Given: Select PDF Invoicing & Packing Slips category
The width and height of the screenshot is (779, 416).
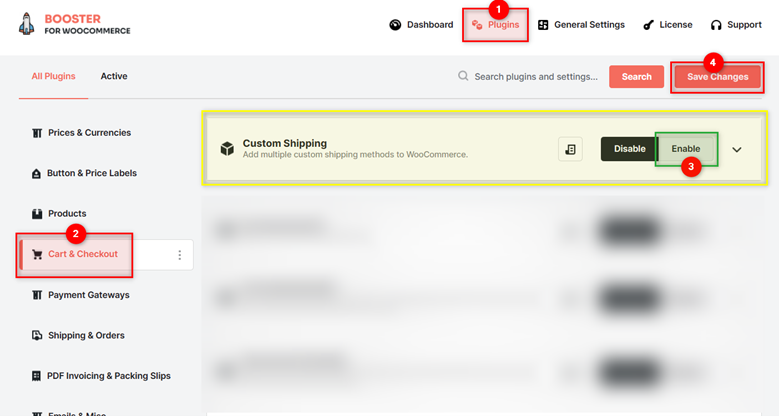Looking at the screenshot, I should [109, 376].
